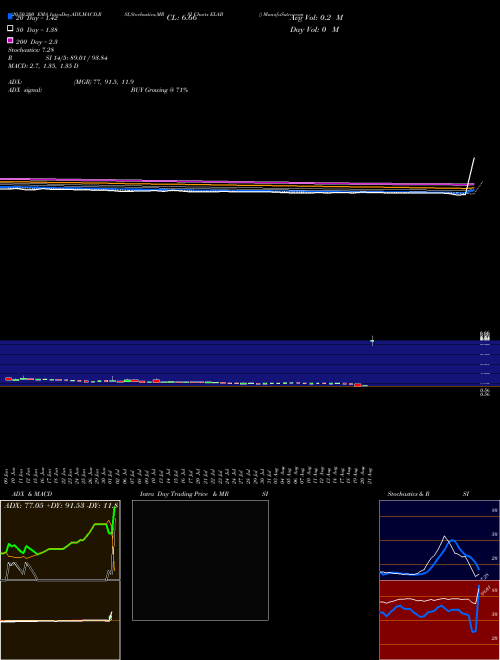Screen dimensions: 500x660
Task: Click the ADX (MGR) values text
Action: pyautogui.click(x=104, y=82)
